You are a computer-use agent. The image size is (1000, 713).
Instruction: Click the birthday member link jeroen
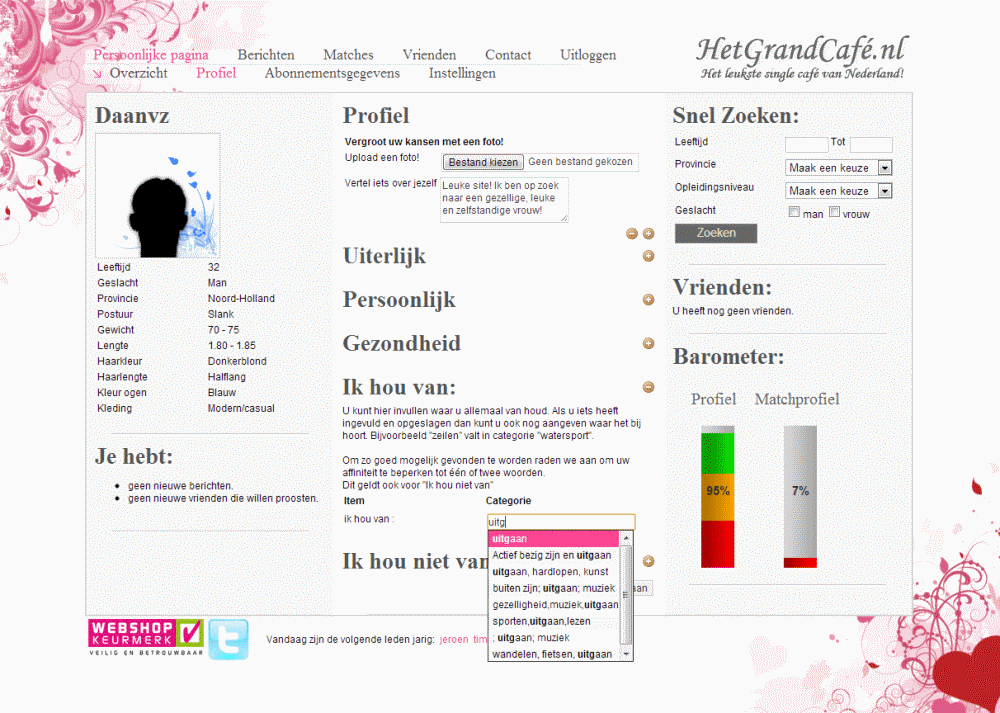pyautogui.click(x=454, y=639)
